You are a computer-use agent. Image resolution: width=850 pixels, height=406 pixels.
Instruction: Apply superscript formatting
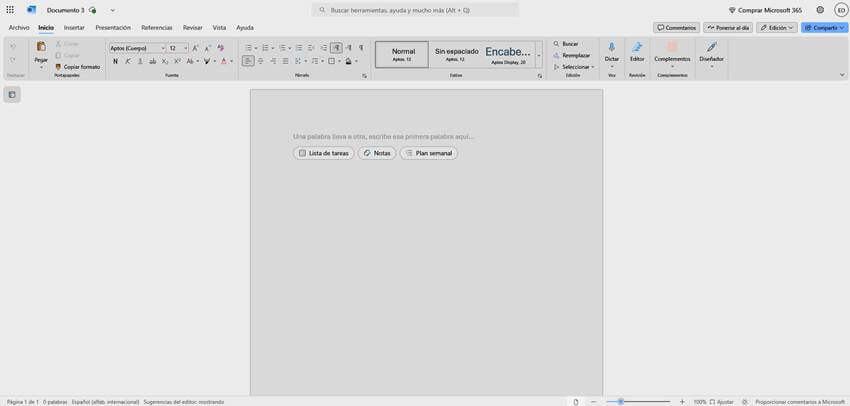(x=177, y=61)
